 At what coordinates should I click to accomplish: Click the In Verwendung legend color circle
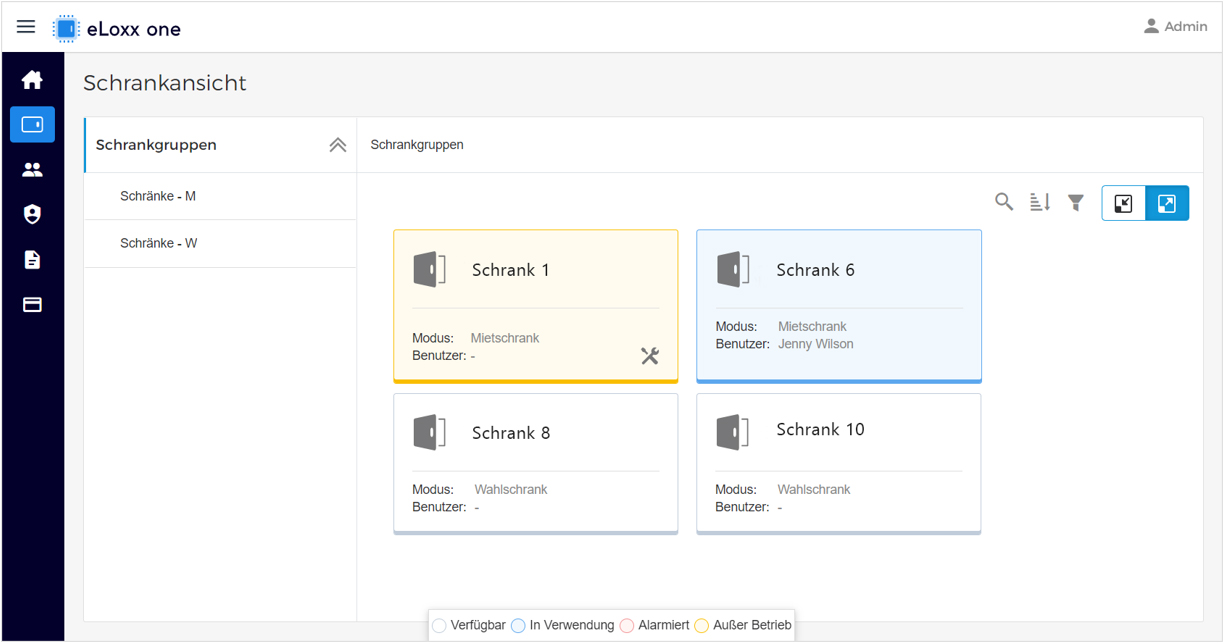(x=518, y=626)
